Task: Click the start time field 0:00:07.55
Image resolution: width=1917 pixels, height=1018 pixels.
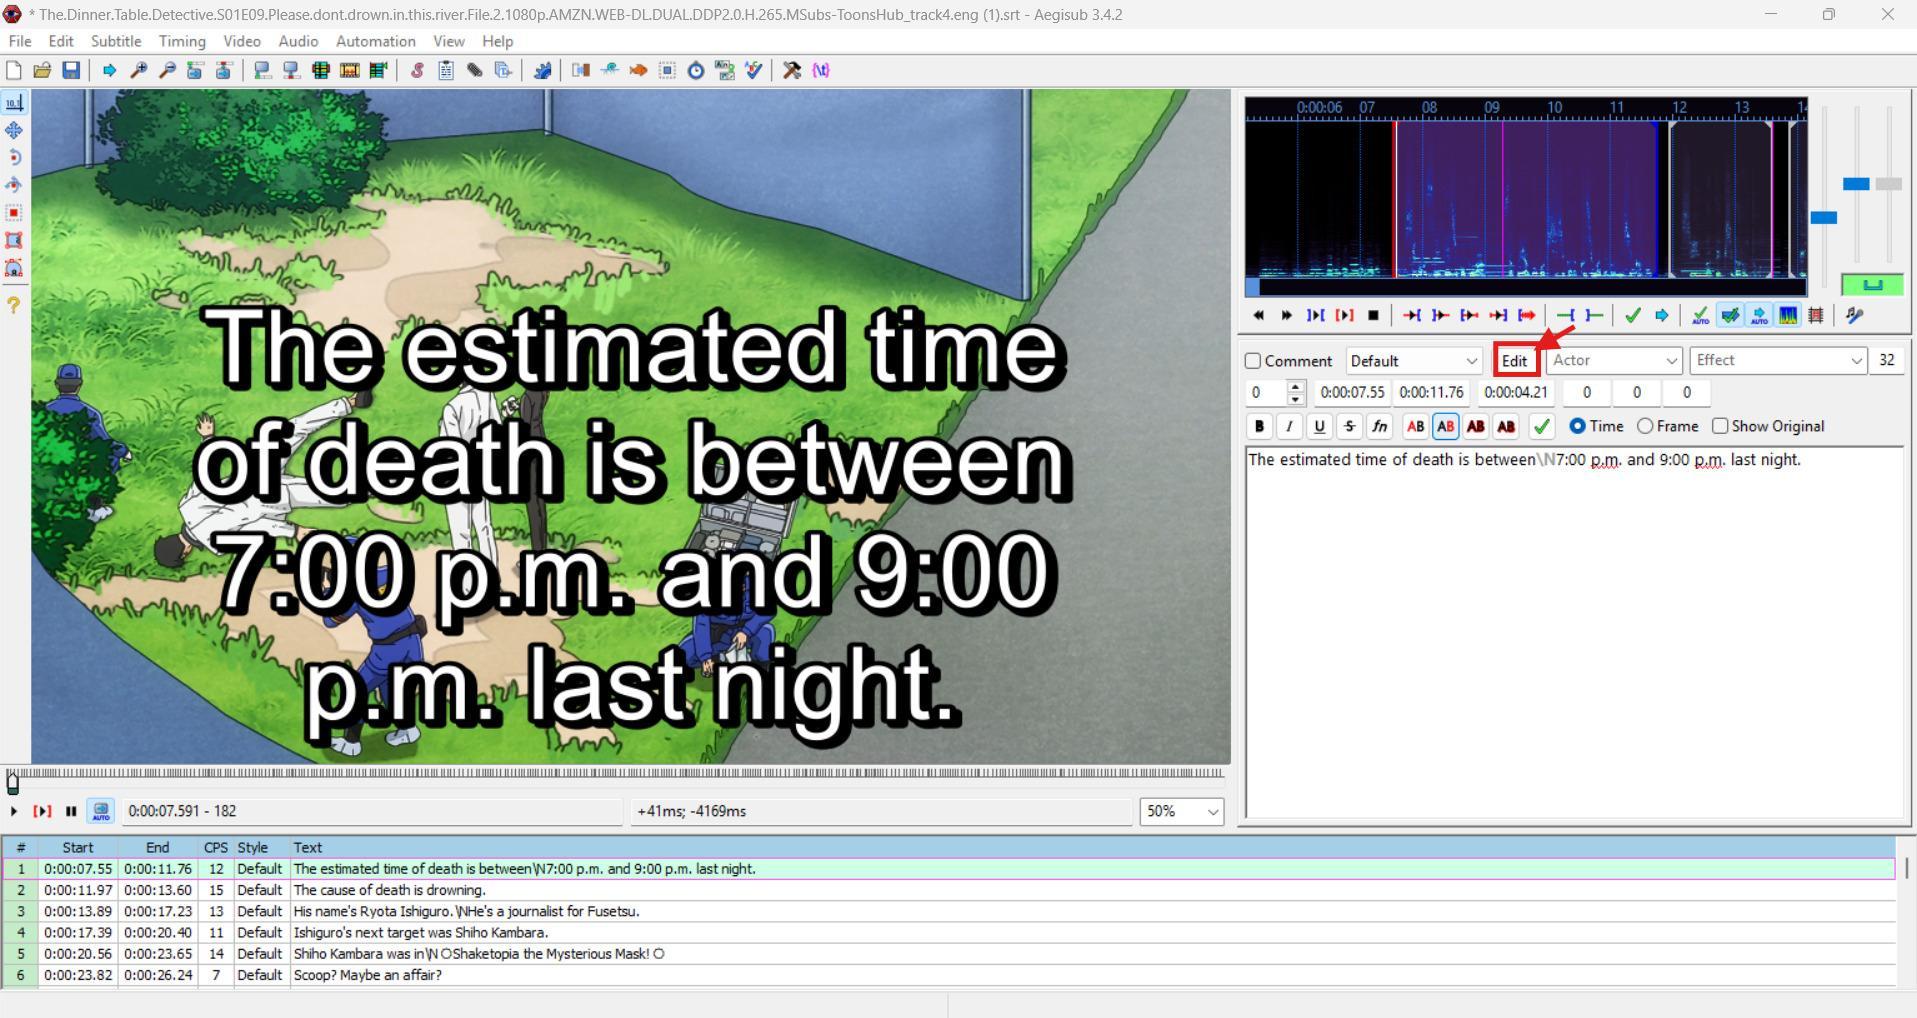Action: (1353, 393)
